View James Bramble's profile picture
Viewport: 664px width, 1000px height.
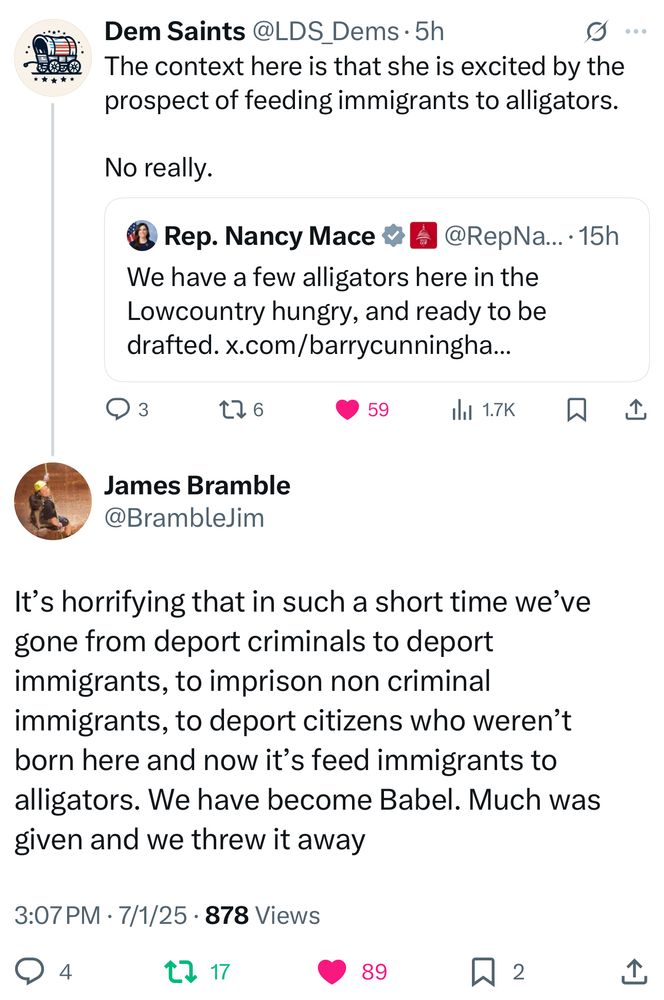pyautogui.click(x=54, y=501)
